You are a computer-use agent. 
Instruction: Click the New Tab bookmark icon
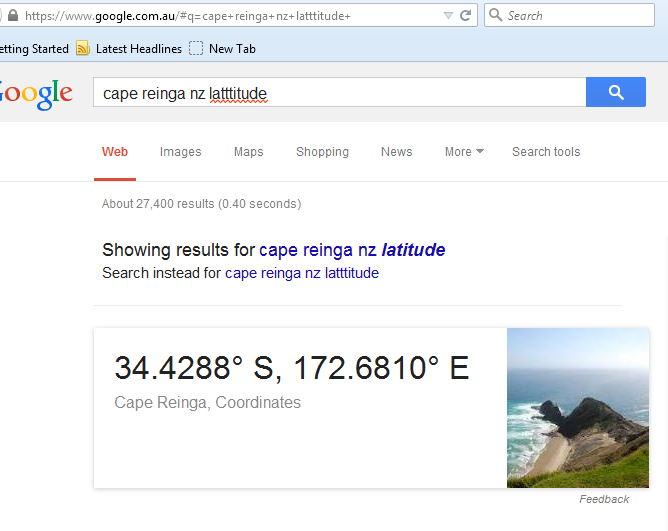click(x=196, y=48)
